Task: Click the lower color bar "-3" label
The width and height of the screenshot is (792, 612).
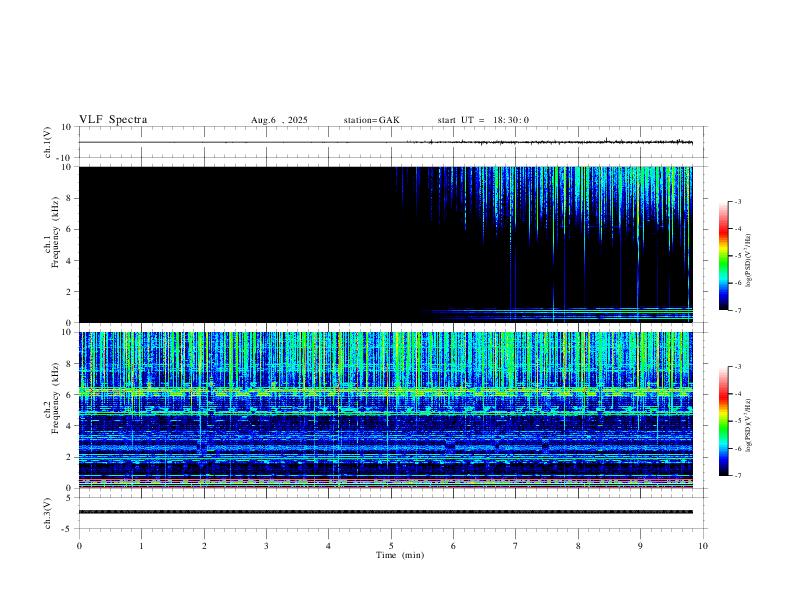Action: click(x=737, y=367)
